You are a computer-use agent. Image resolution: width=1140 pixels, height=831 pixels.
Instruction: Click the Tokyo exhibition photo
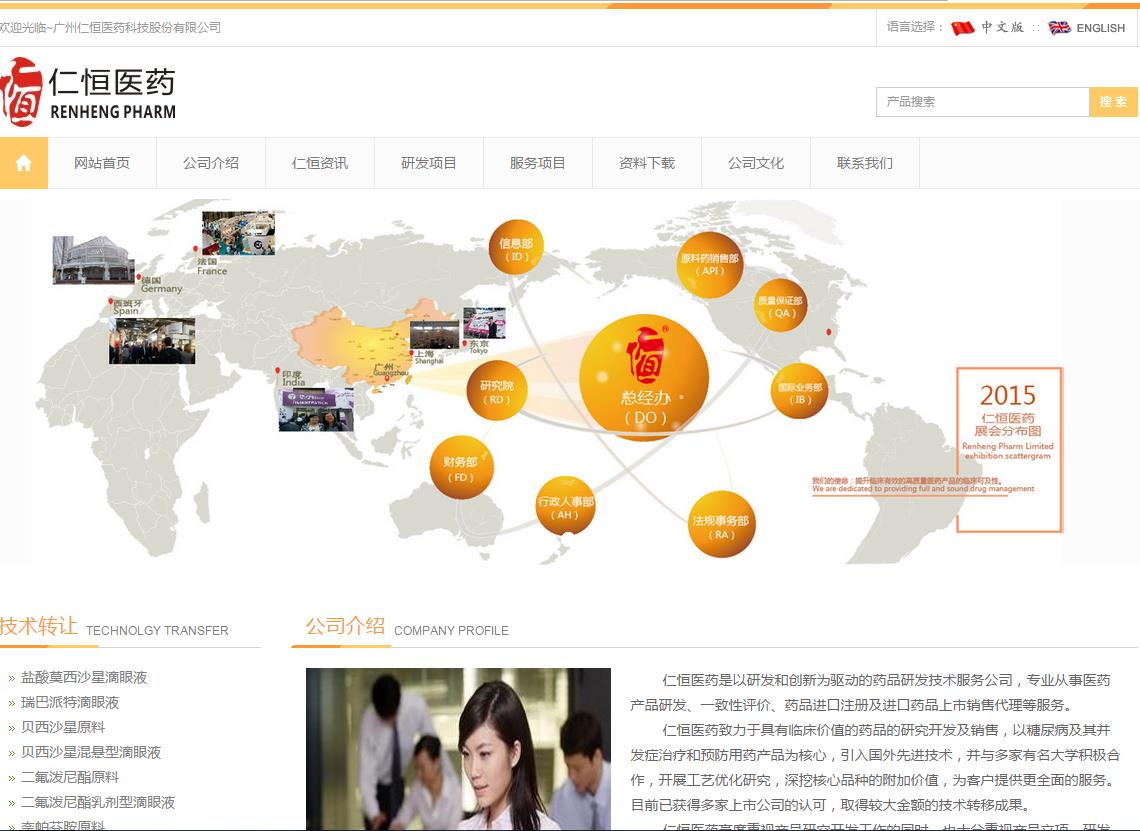tap(484, 323)
